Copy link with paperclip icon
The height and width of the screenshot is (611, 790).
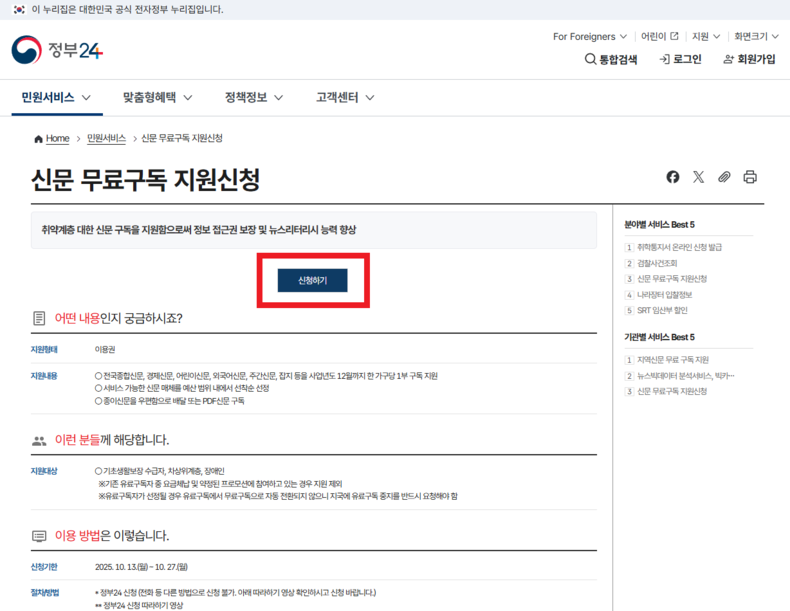[724, 177]
